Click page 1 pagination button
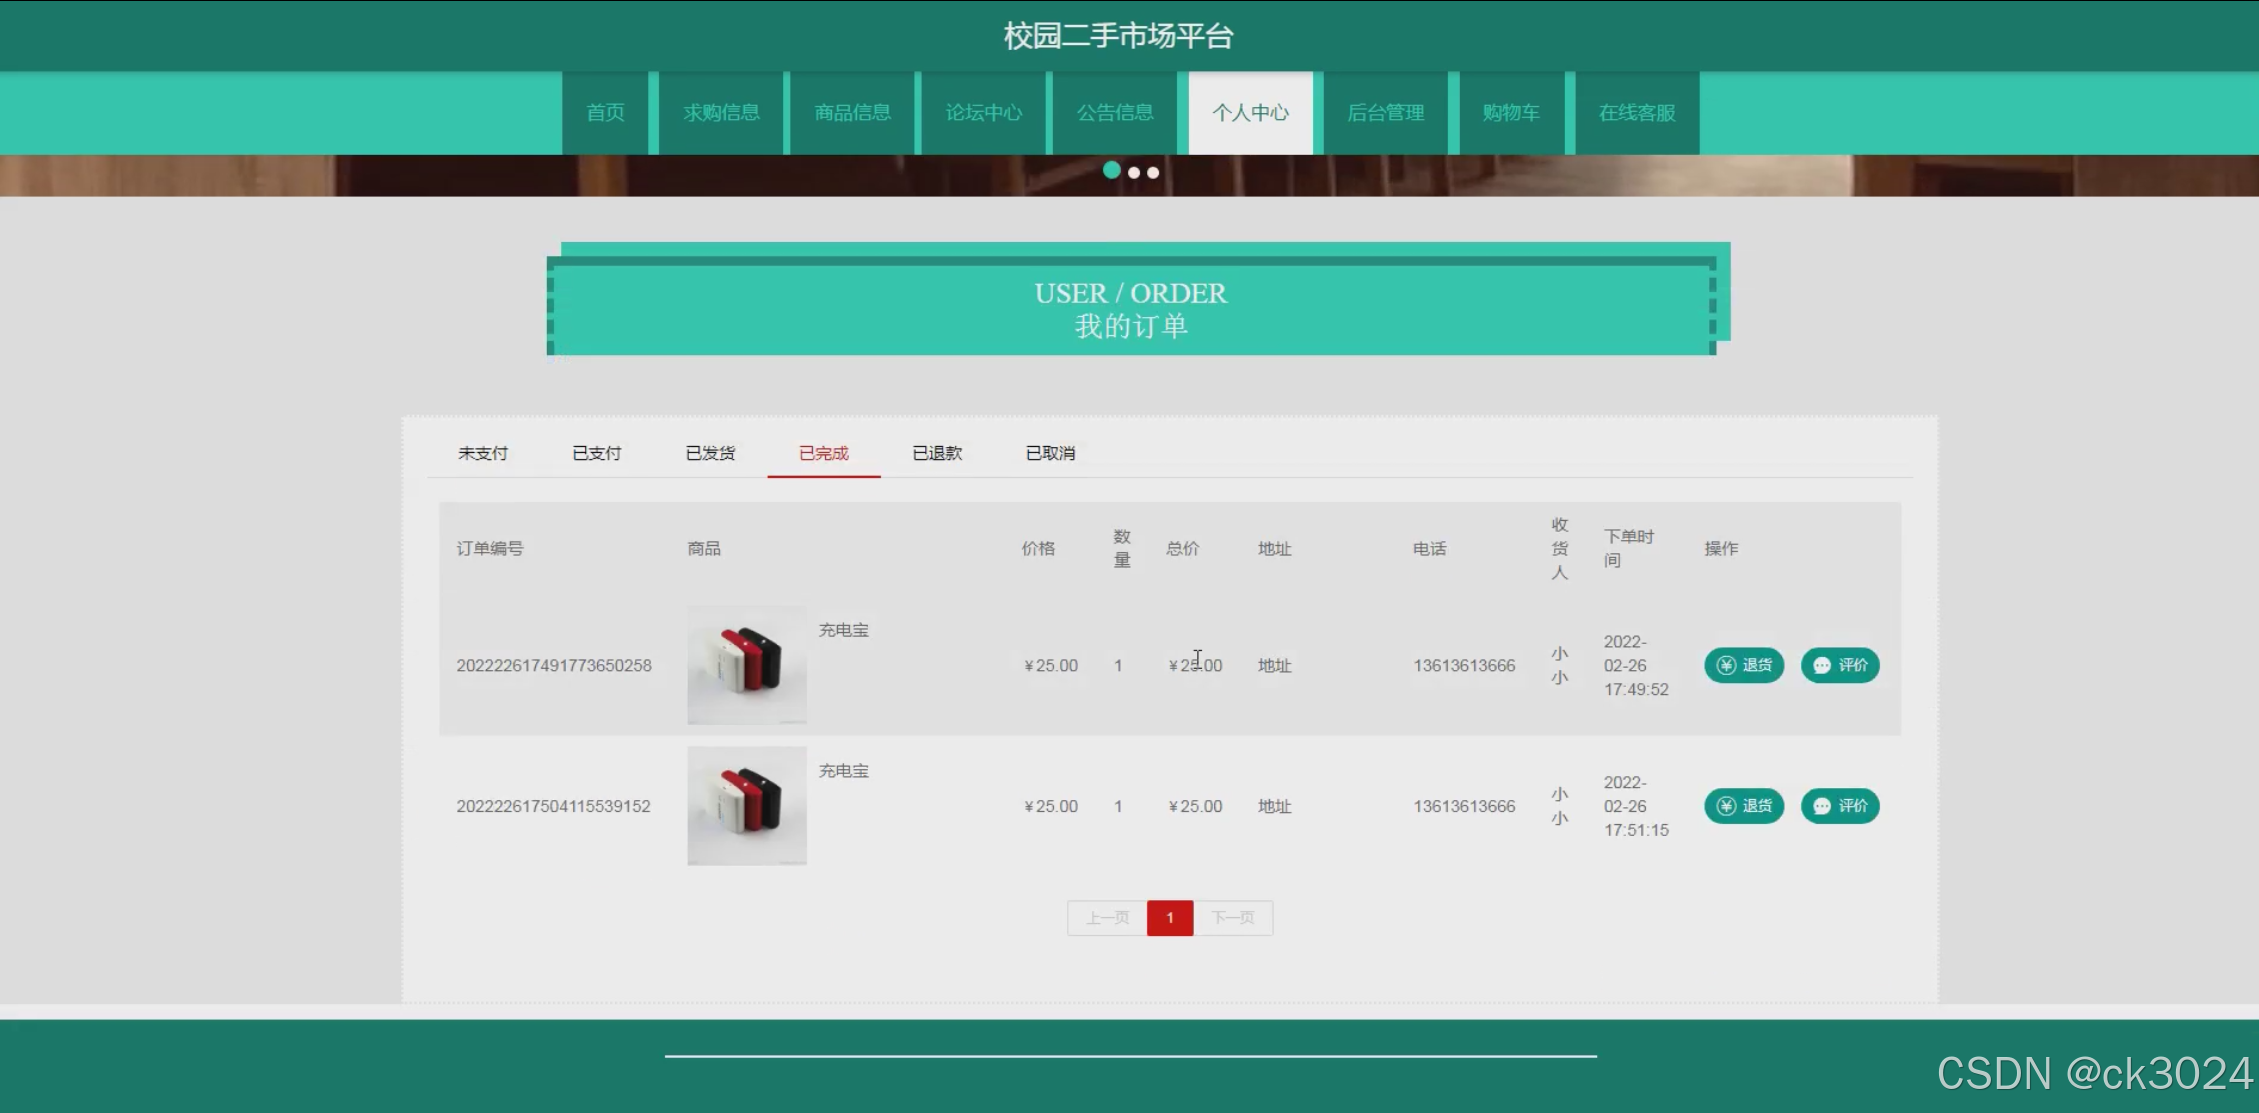The width and height of the screenshot is (2259, 1113). click(1169, 918)
